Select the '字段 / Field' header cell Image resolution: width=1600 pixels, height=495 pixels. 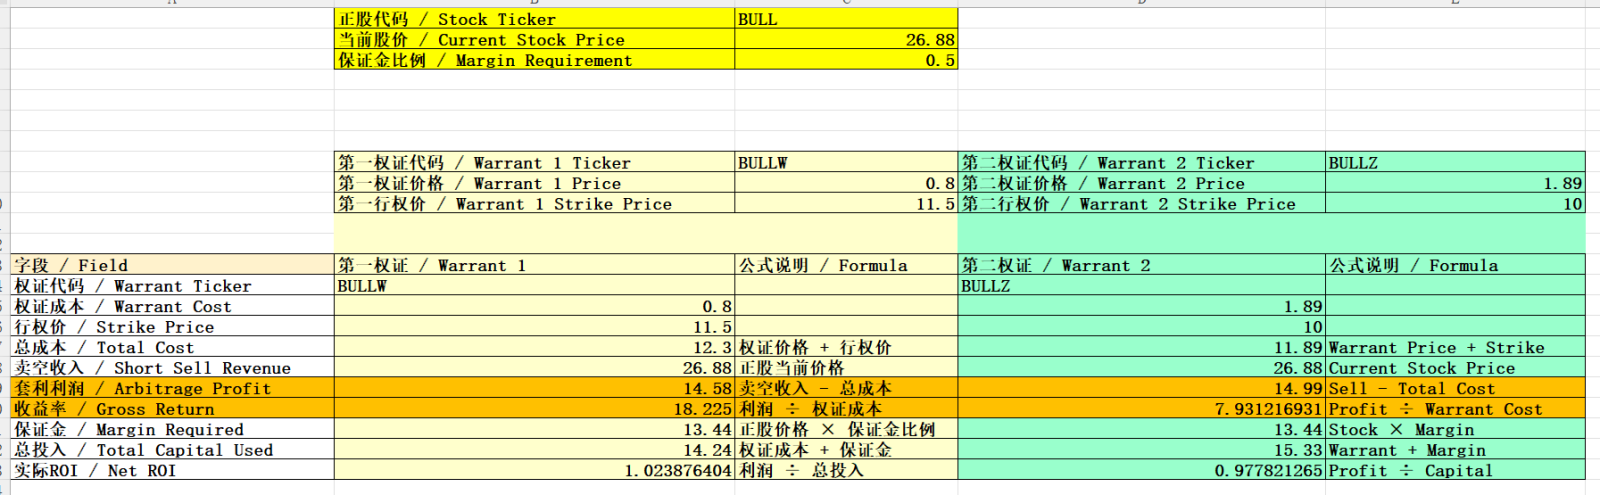[x=172, y=265]
